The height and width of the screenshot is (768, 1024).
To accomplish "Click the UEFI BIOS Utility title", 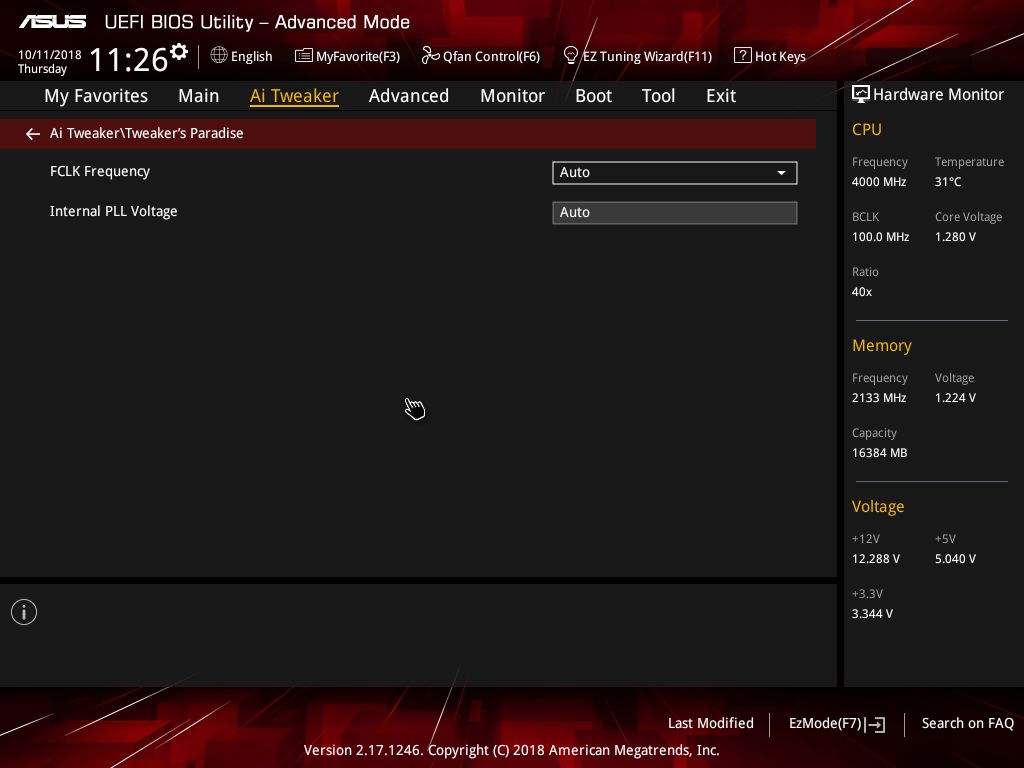I will tap(257, 22).
